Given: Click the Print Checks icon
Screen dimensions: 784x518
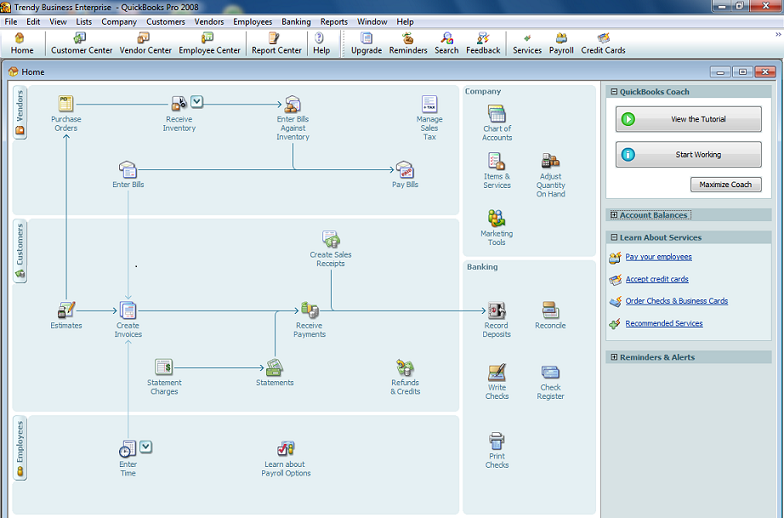Looking at the screenshot, I should (496, 441).
